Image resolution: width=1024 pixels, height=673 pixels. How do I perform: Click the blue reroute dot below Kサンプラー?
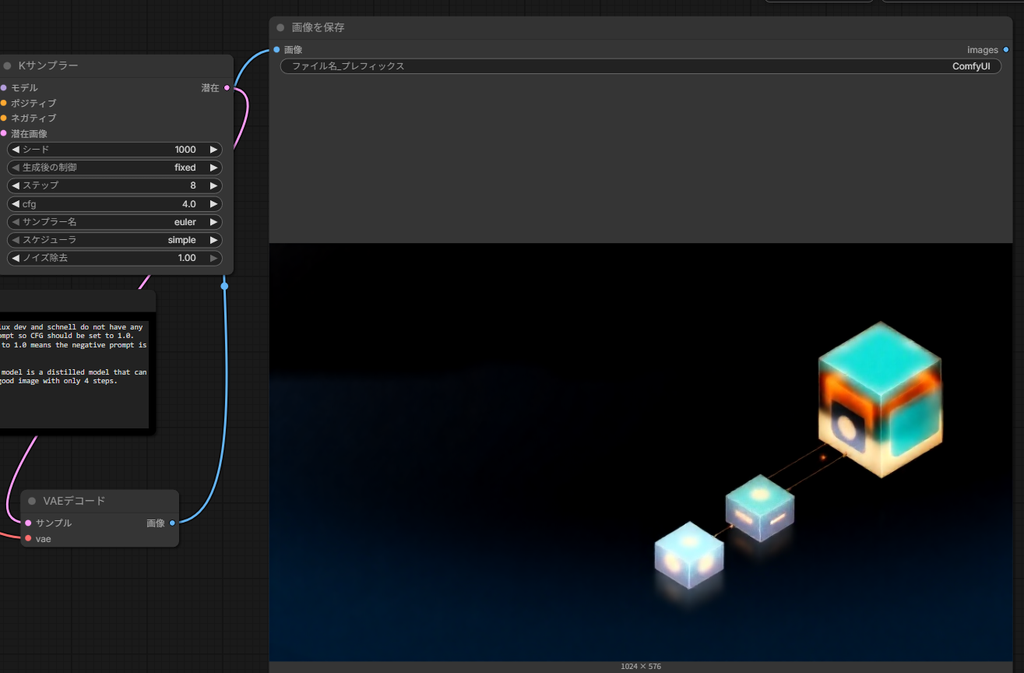click(x=225, y=286)
